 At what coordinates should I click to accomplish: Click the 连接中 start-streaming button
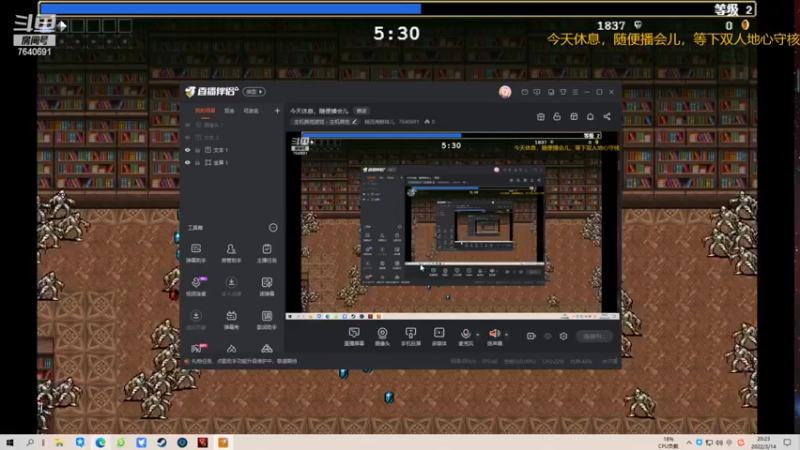click(x=594, y=336)
